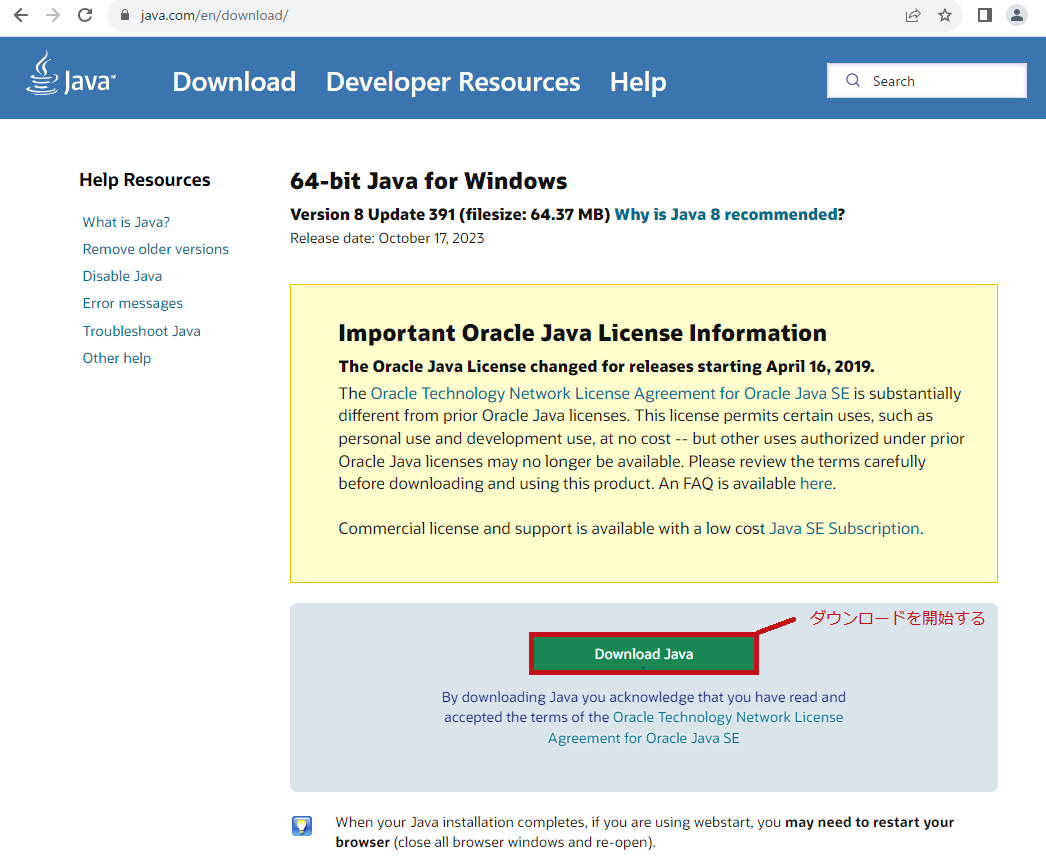Click 'Why is Java 8 recommended' link
Screen dimensions: 1046x861
coord(726,214)
